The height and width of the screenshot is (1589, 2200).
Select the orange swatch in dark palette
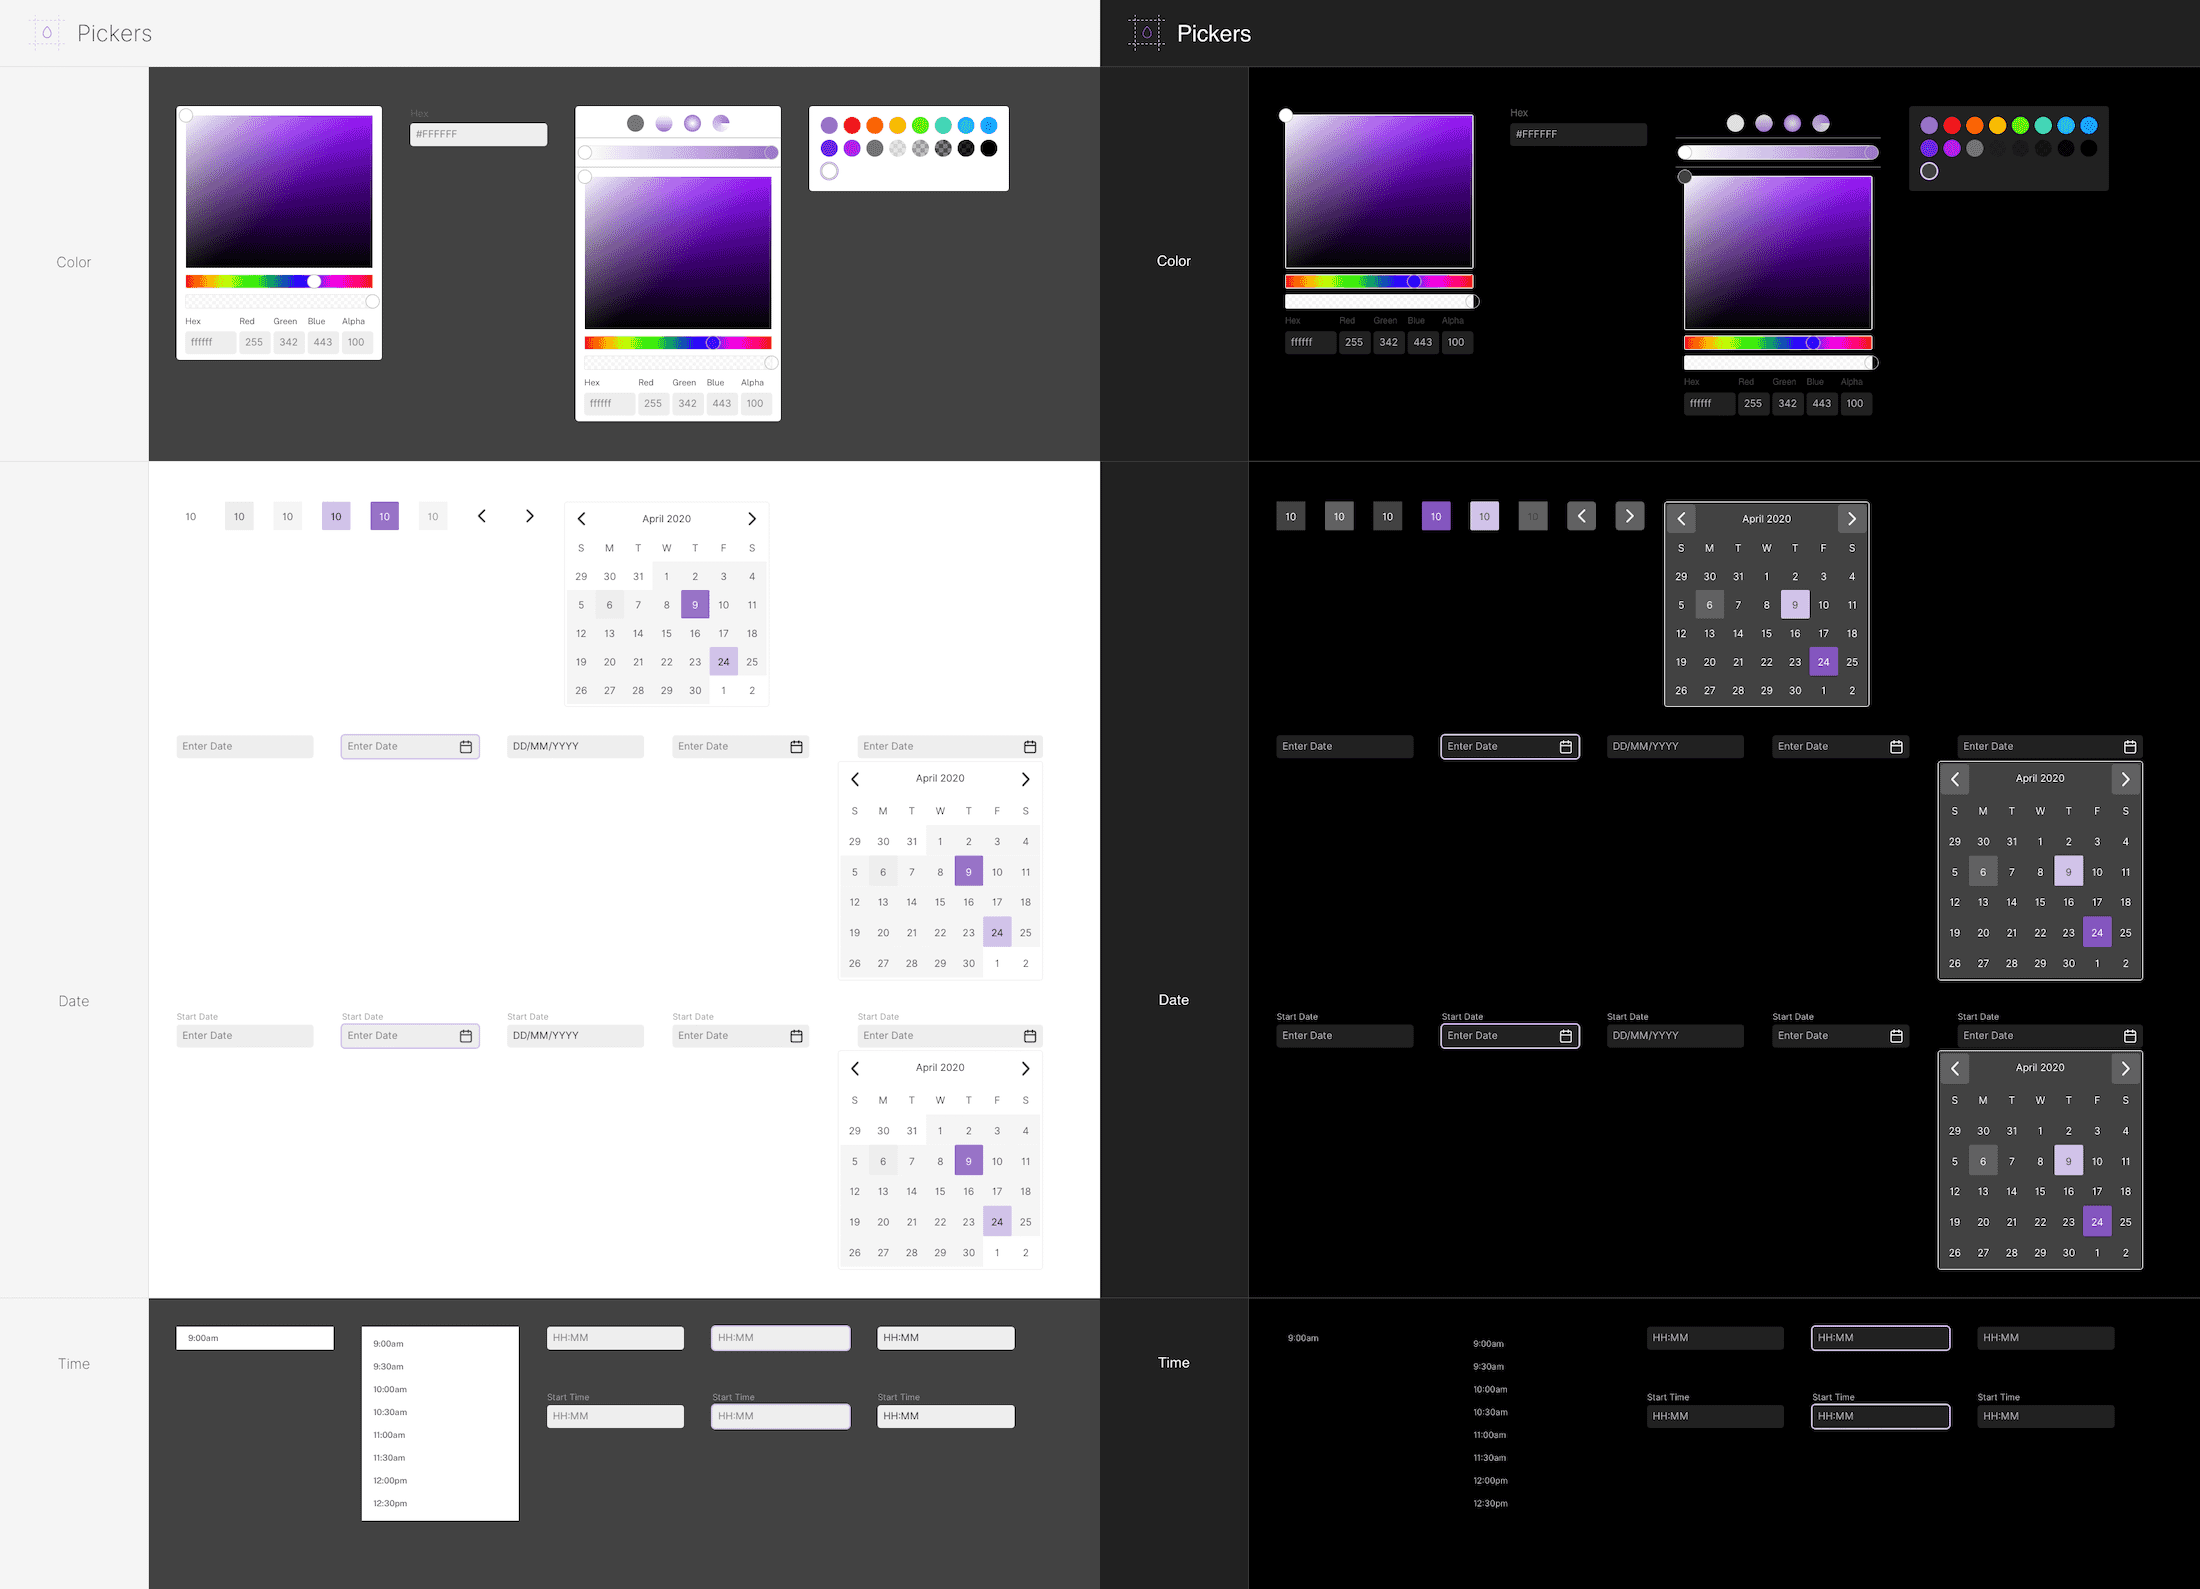tap(1974, 125)
